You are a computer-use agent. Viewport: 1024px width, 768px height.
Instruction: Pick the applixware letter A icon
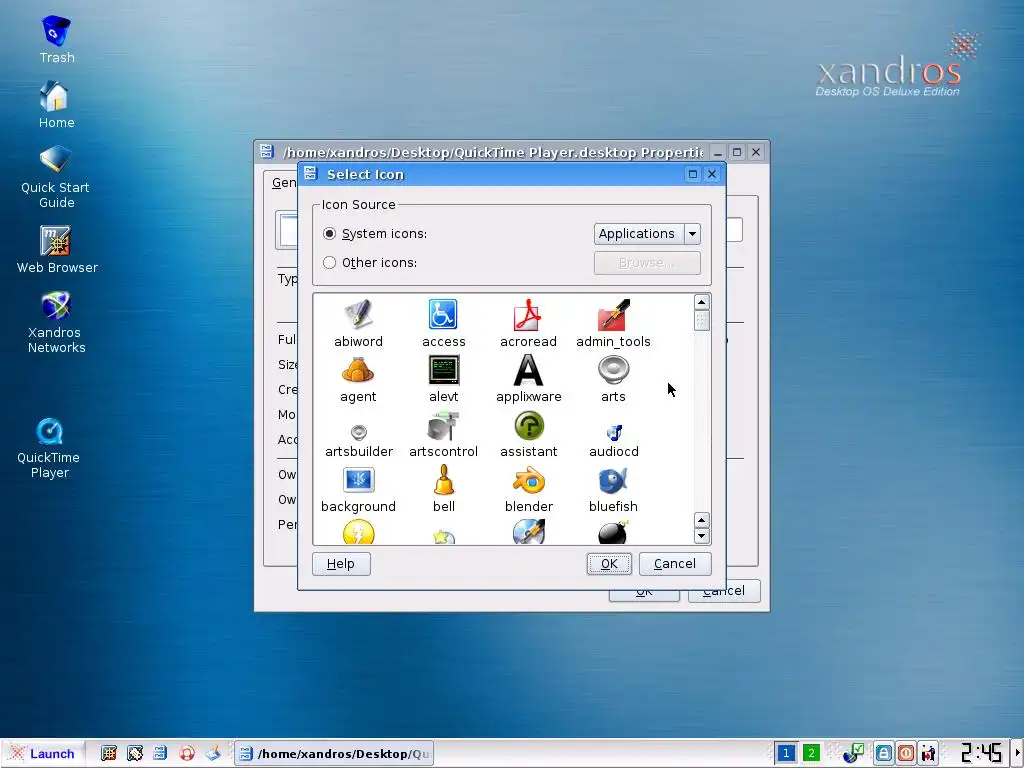click(528, 370)
